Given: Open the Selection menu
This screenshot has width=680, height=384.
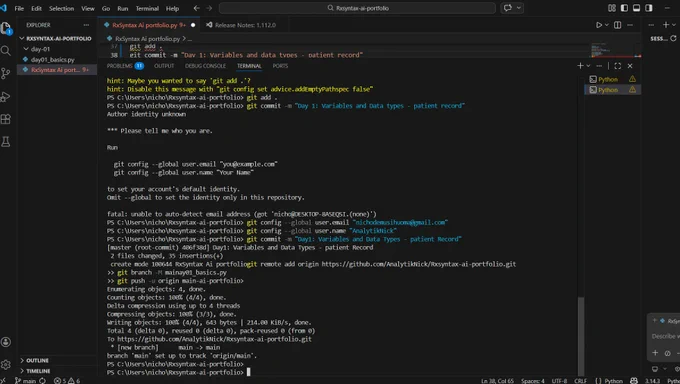Looking at the screenshot, I should 61,8.
